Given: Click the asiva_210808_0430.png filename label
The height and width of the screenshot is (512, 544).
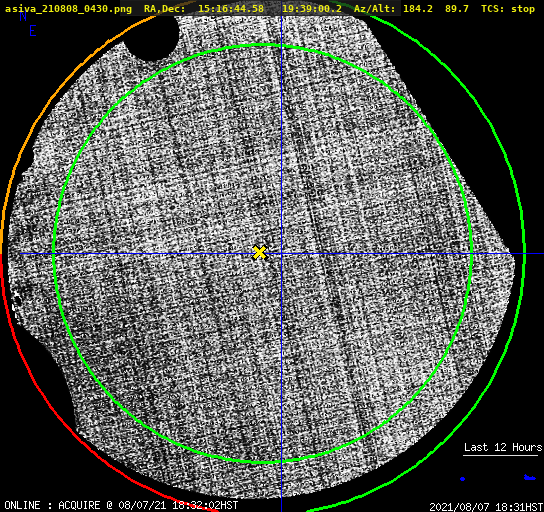Looking at the screenshot, I should 68,9.
